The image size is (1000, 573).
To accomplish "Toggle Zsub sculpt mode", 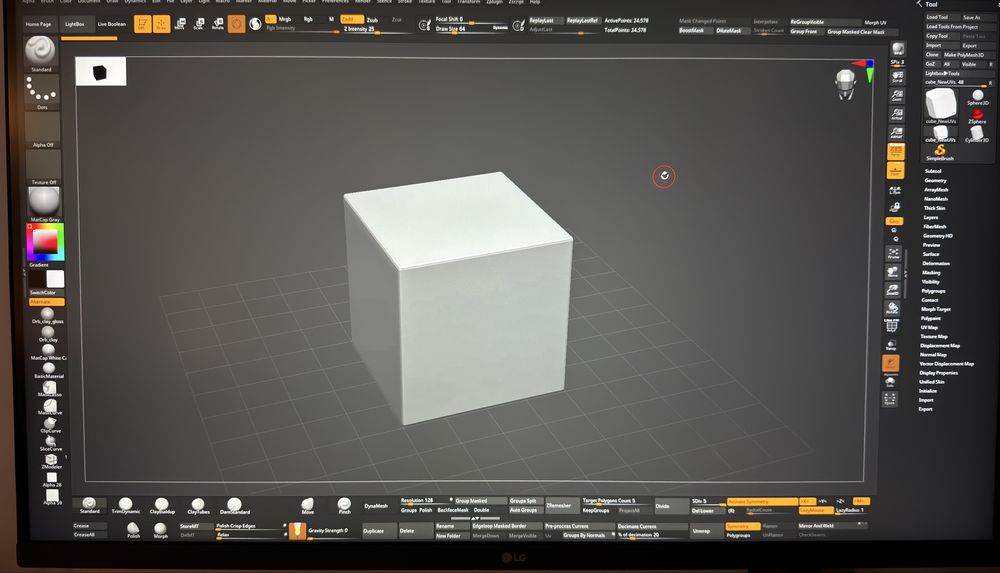I will [372, 20].
